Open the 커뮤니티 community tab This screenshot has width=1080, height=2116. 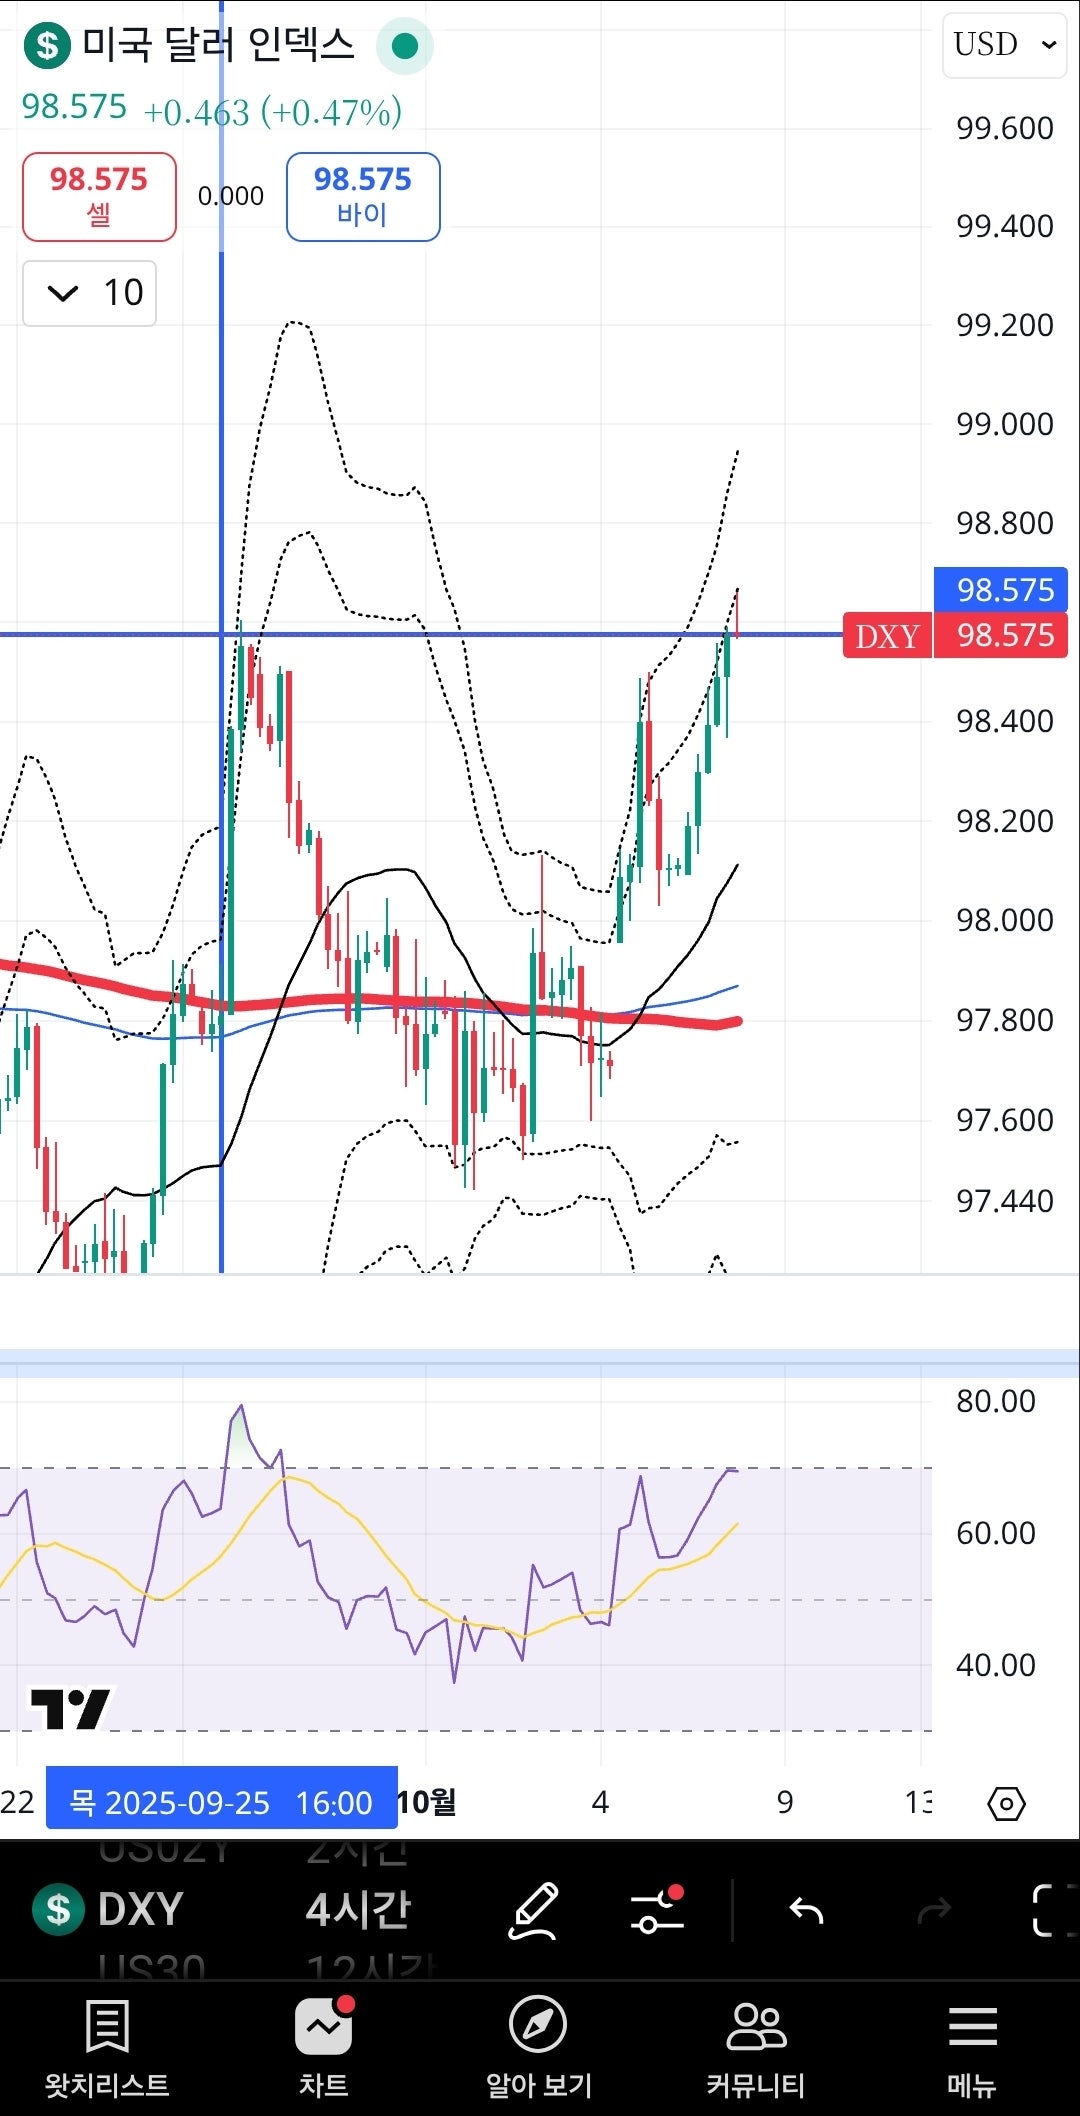[756, 2048]
